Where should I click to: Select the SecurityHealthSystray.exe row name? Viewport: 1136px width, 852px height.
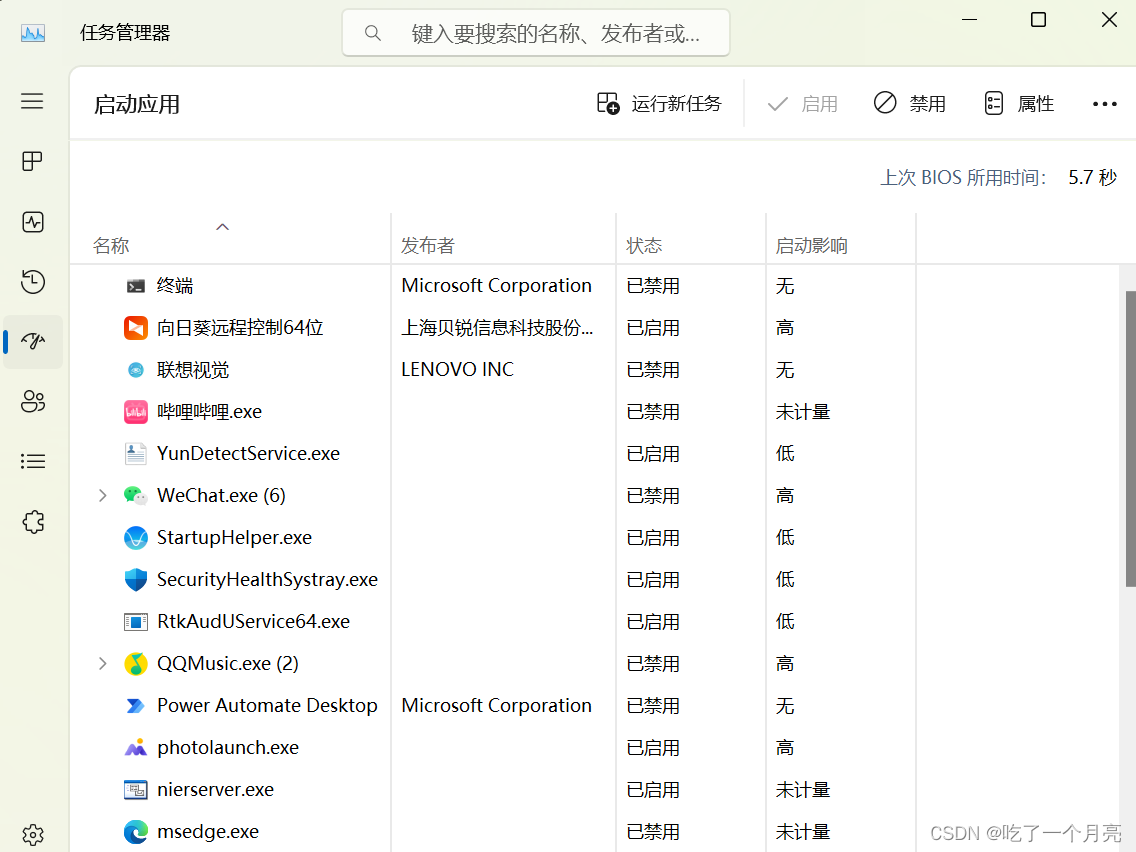point(267,580)
